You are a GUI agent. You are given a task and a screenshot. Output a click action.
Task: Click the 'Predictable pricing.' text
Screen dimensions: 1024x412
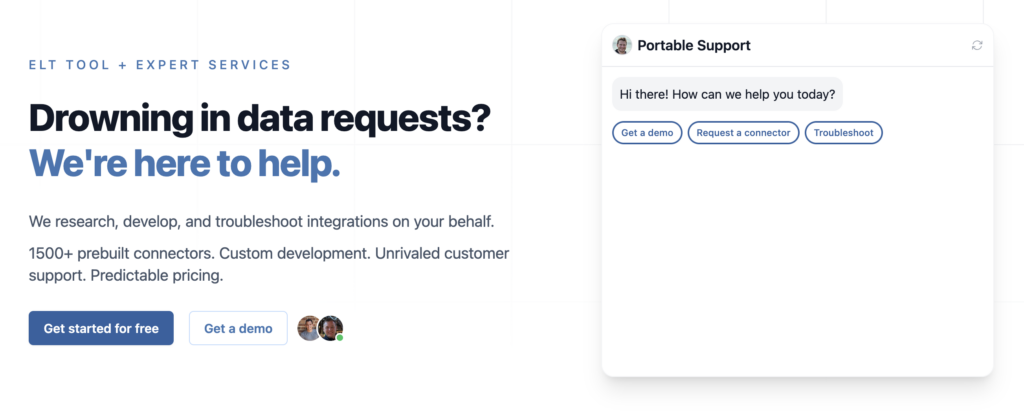coord(156,275)
